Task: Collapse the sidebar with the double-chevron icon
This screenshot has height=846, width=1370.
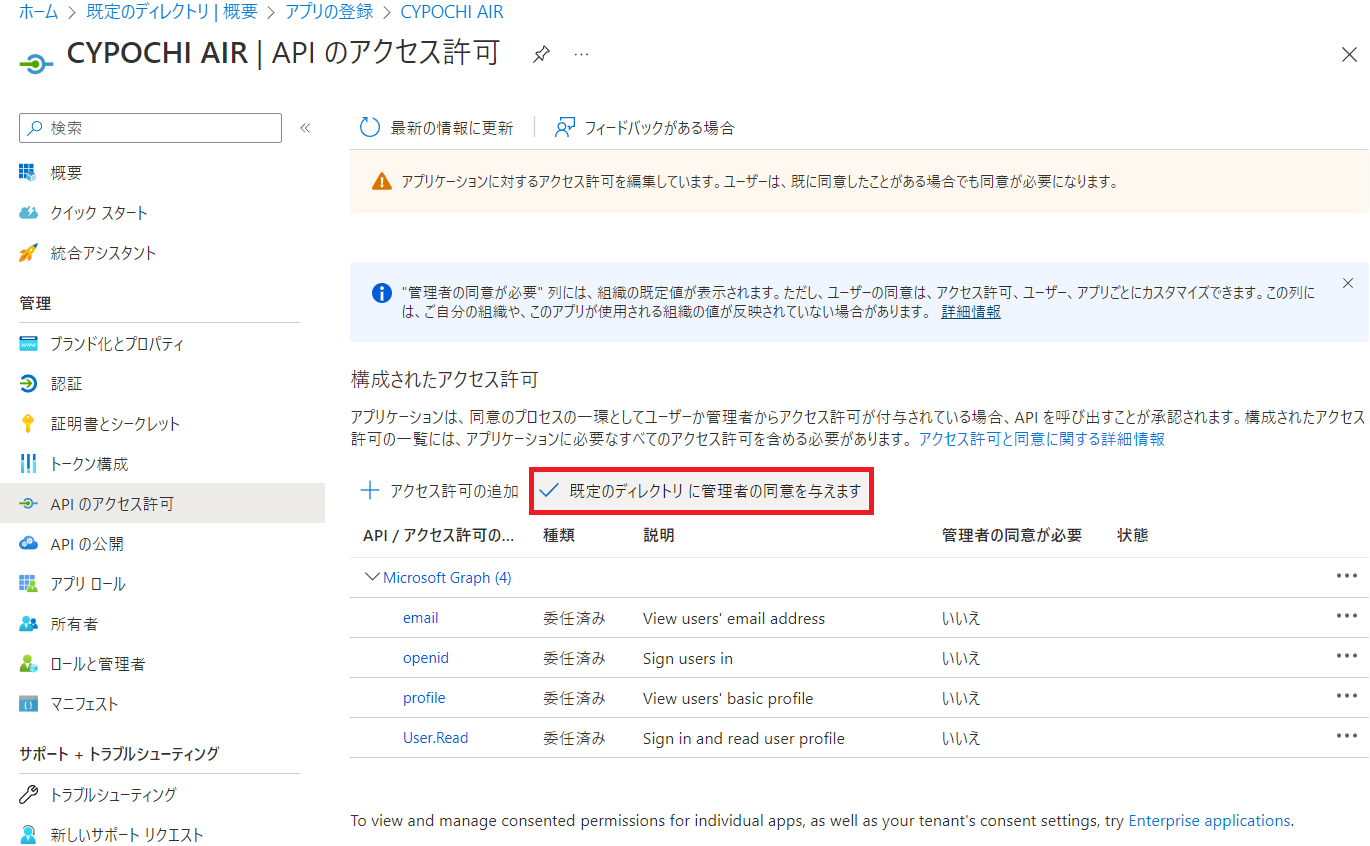Action: pos(305,128)
